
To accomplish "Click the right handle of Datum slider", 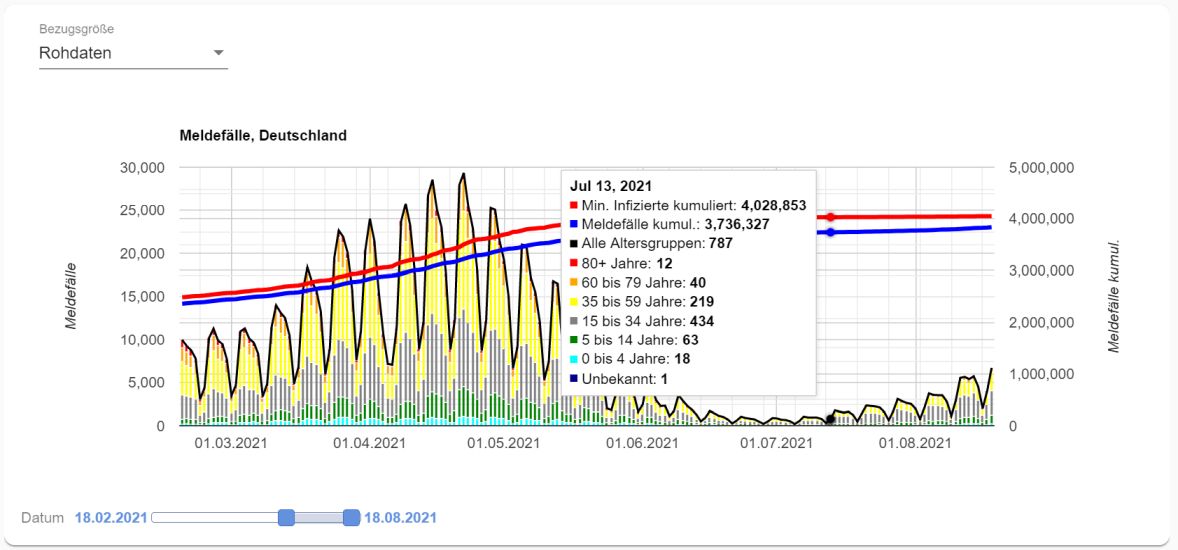I will point(351,517).
